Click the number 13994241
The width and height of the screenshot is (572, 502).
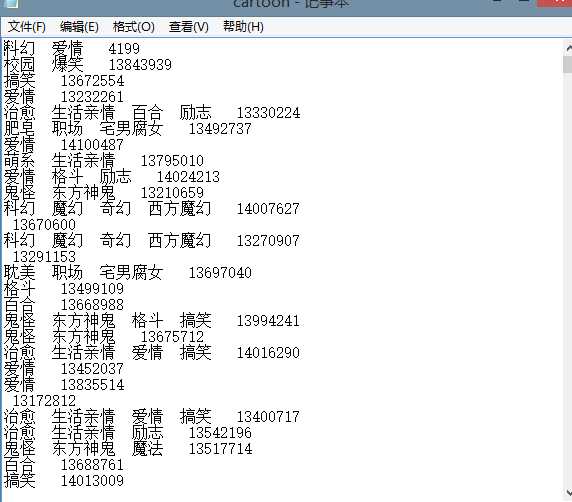pos(268,321)
